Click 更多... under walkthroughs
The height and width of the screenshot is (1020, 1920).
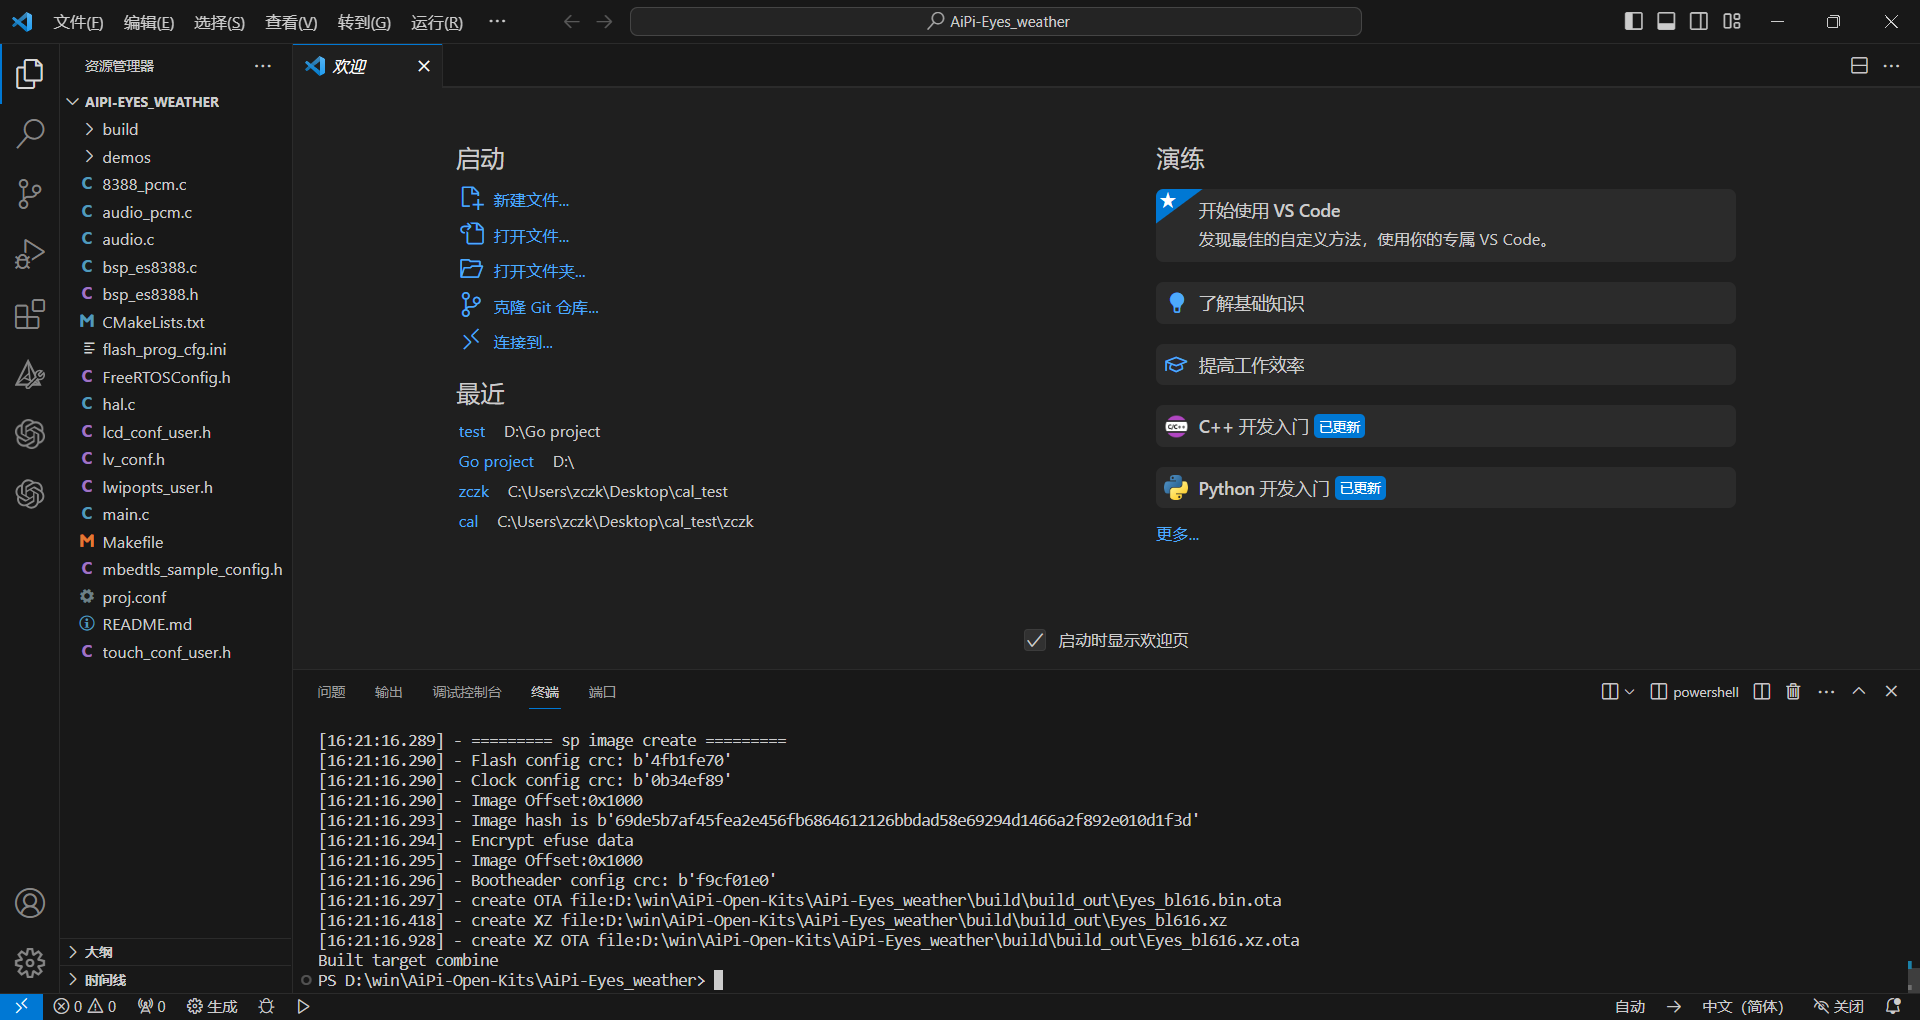coord(1177,534)
